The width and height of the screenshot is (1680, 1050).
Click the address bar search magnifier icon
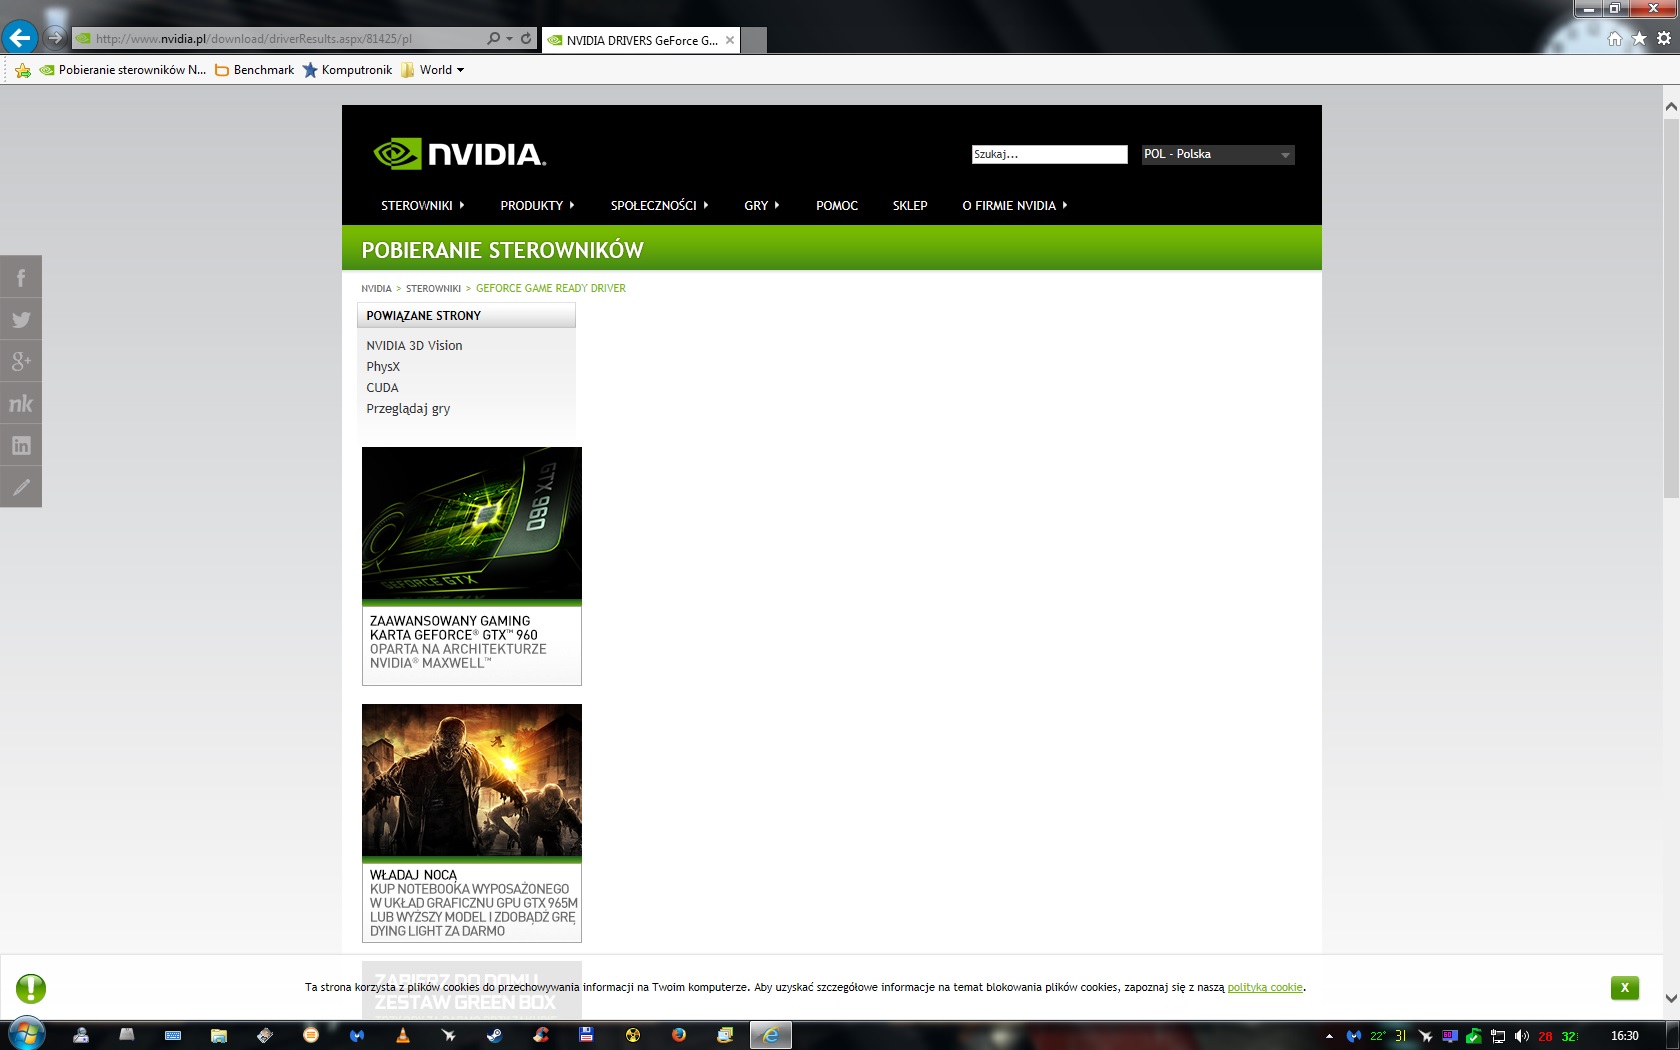coord(493,38)
